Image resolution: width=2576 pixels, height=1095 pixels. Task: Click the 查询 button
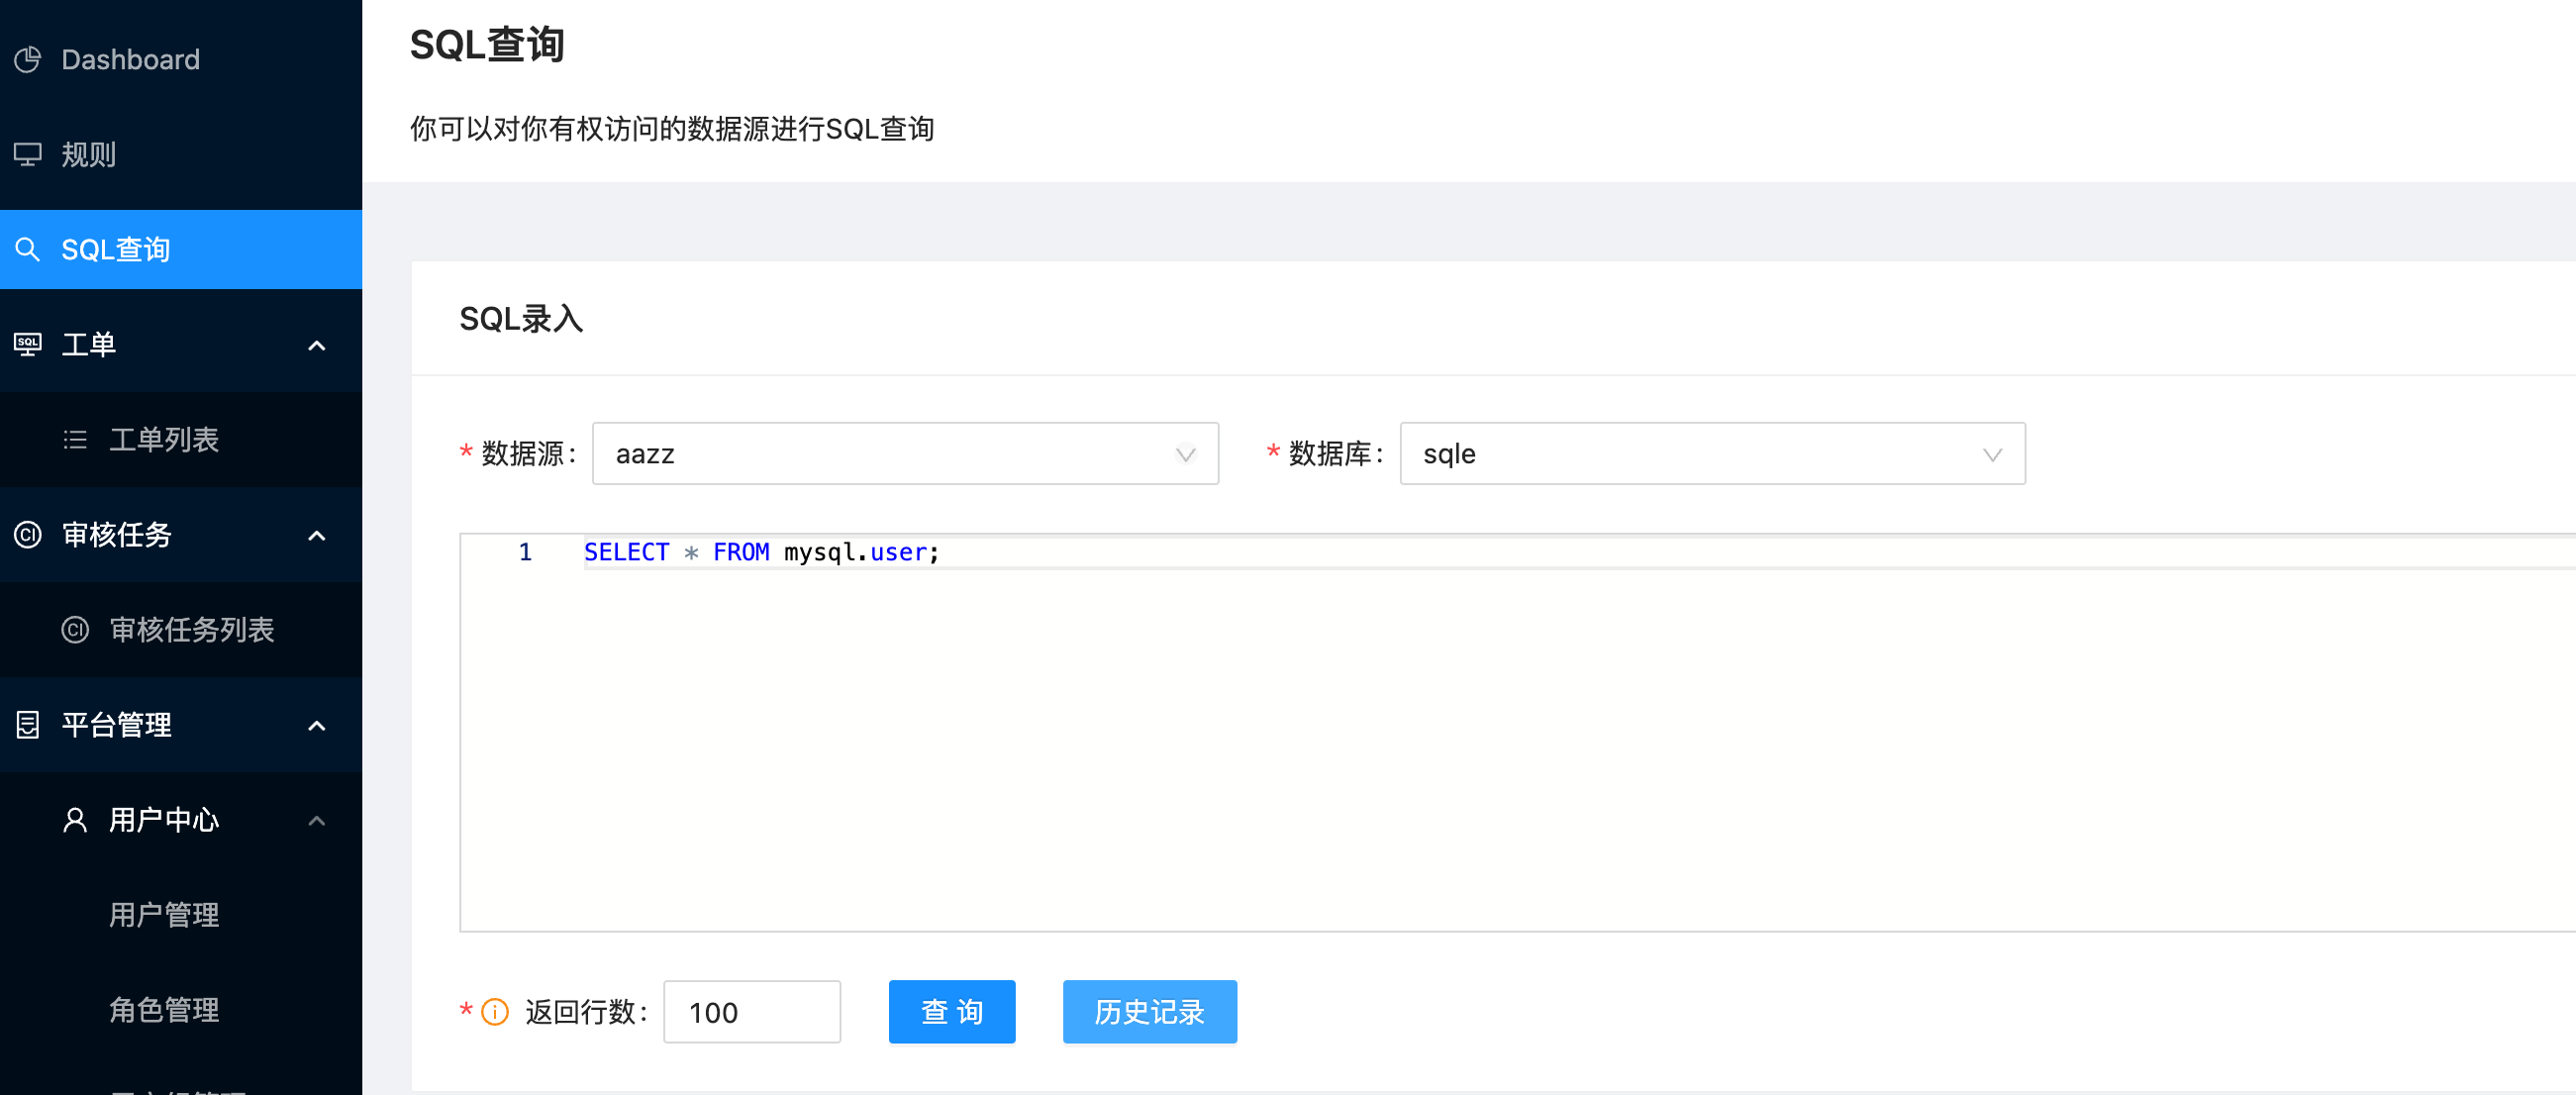pos(952,1012)
